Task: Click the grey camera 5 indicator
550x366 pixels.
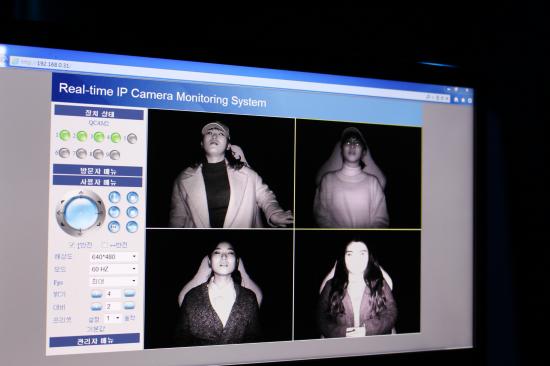Action: pyautogui.click(x=132, y=139)
